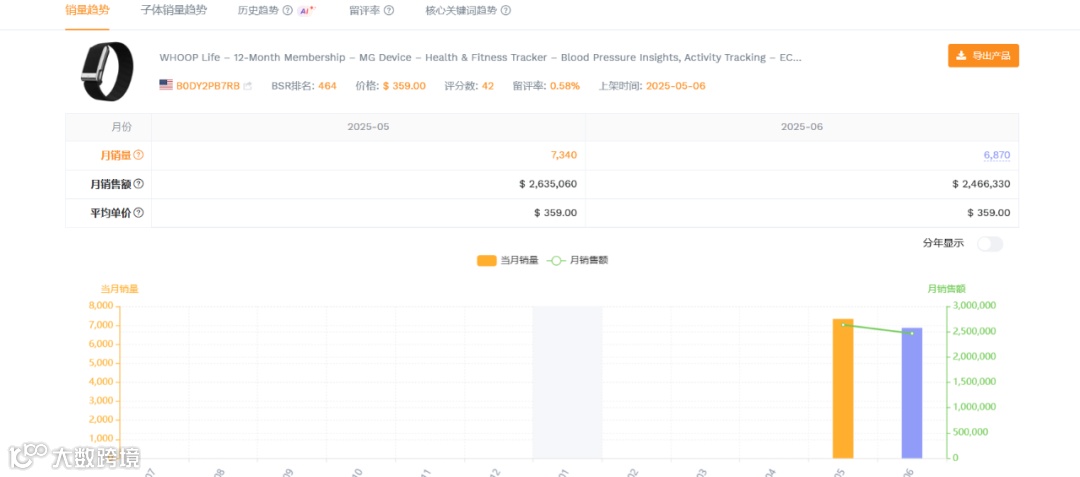Click the price value $ 359.00
Image resolution: width=1080 pixels, height=477 pixels.
point(404,86)
